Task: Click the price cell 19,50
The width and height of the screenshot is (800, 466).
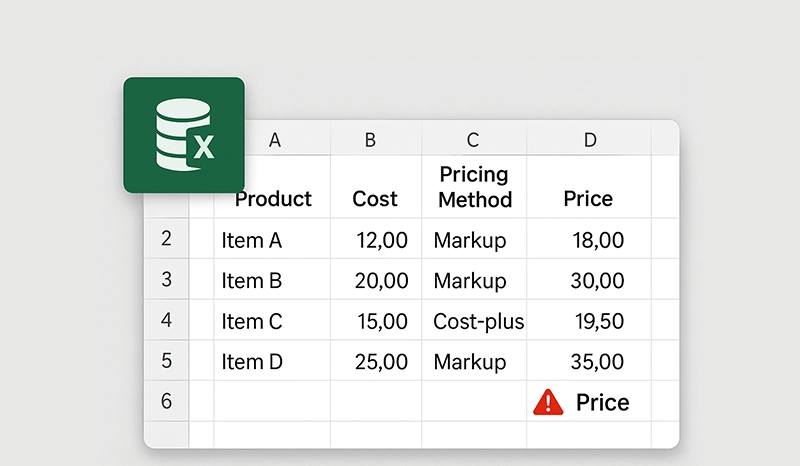Action: 589,320
